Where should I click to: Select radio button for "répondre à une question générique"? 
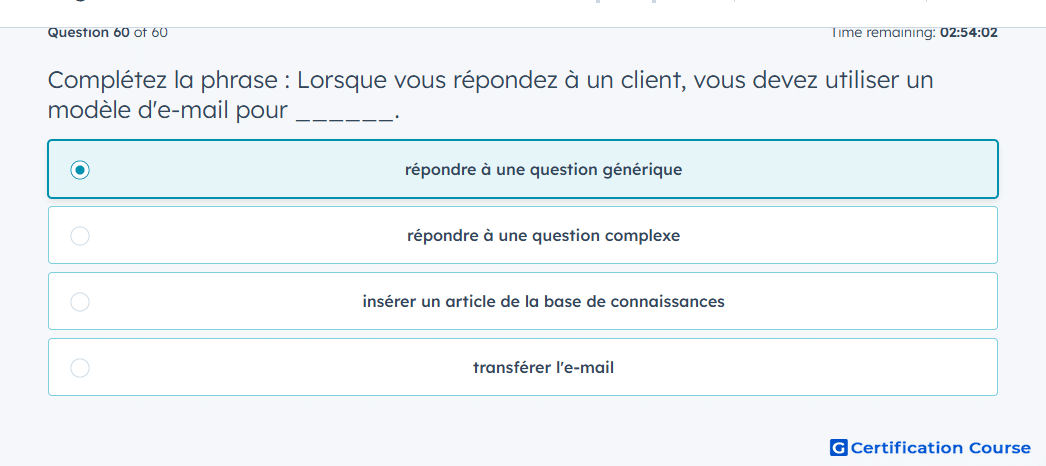click(x=80, y=170)
